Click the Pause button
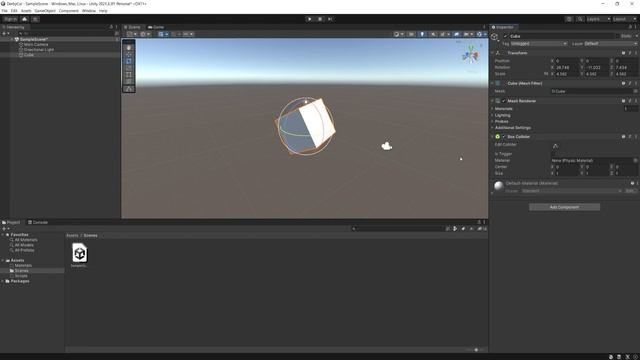 tap(320, 19)
